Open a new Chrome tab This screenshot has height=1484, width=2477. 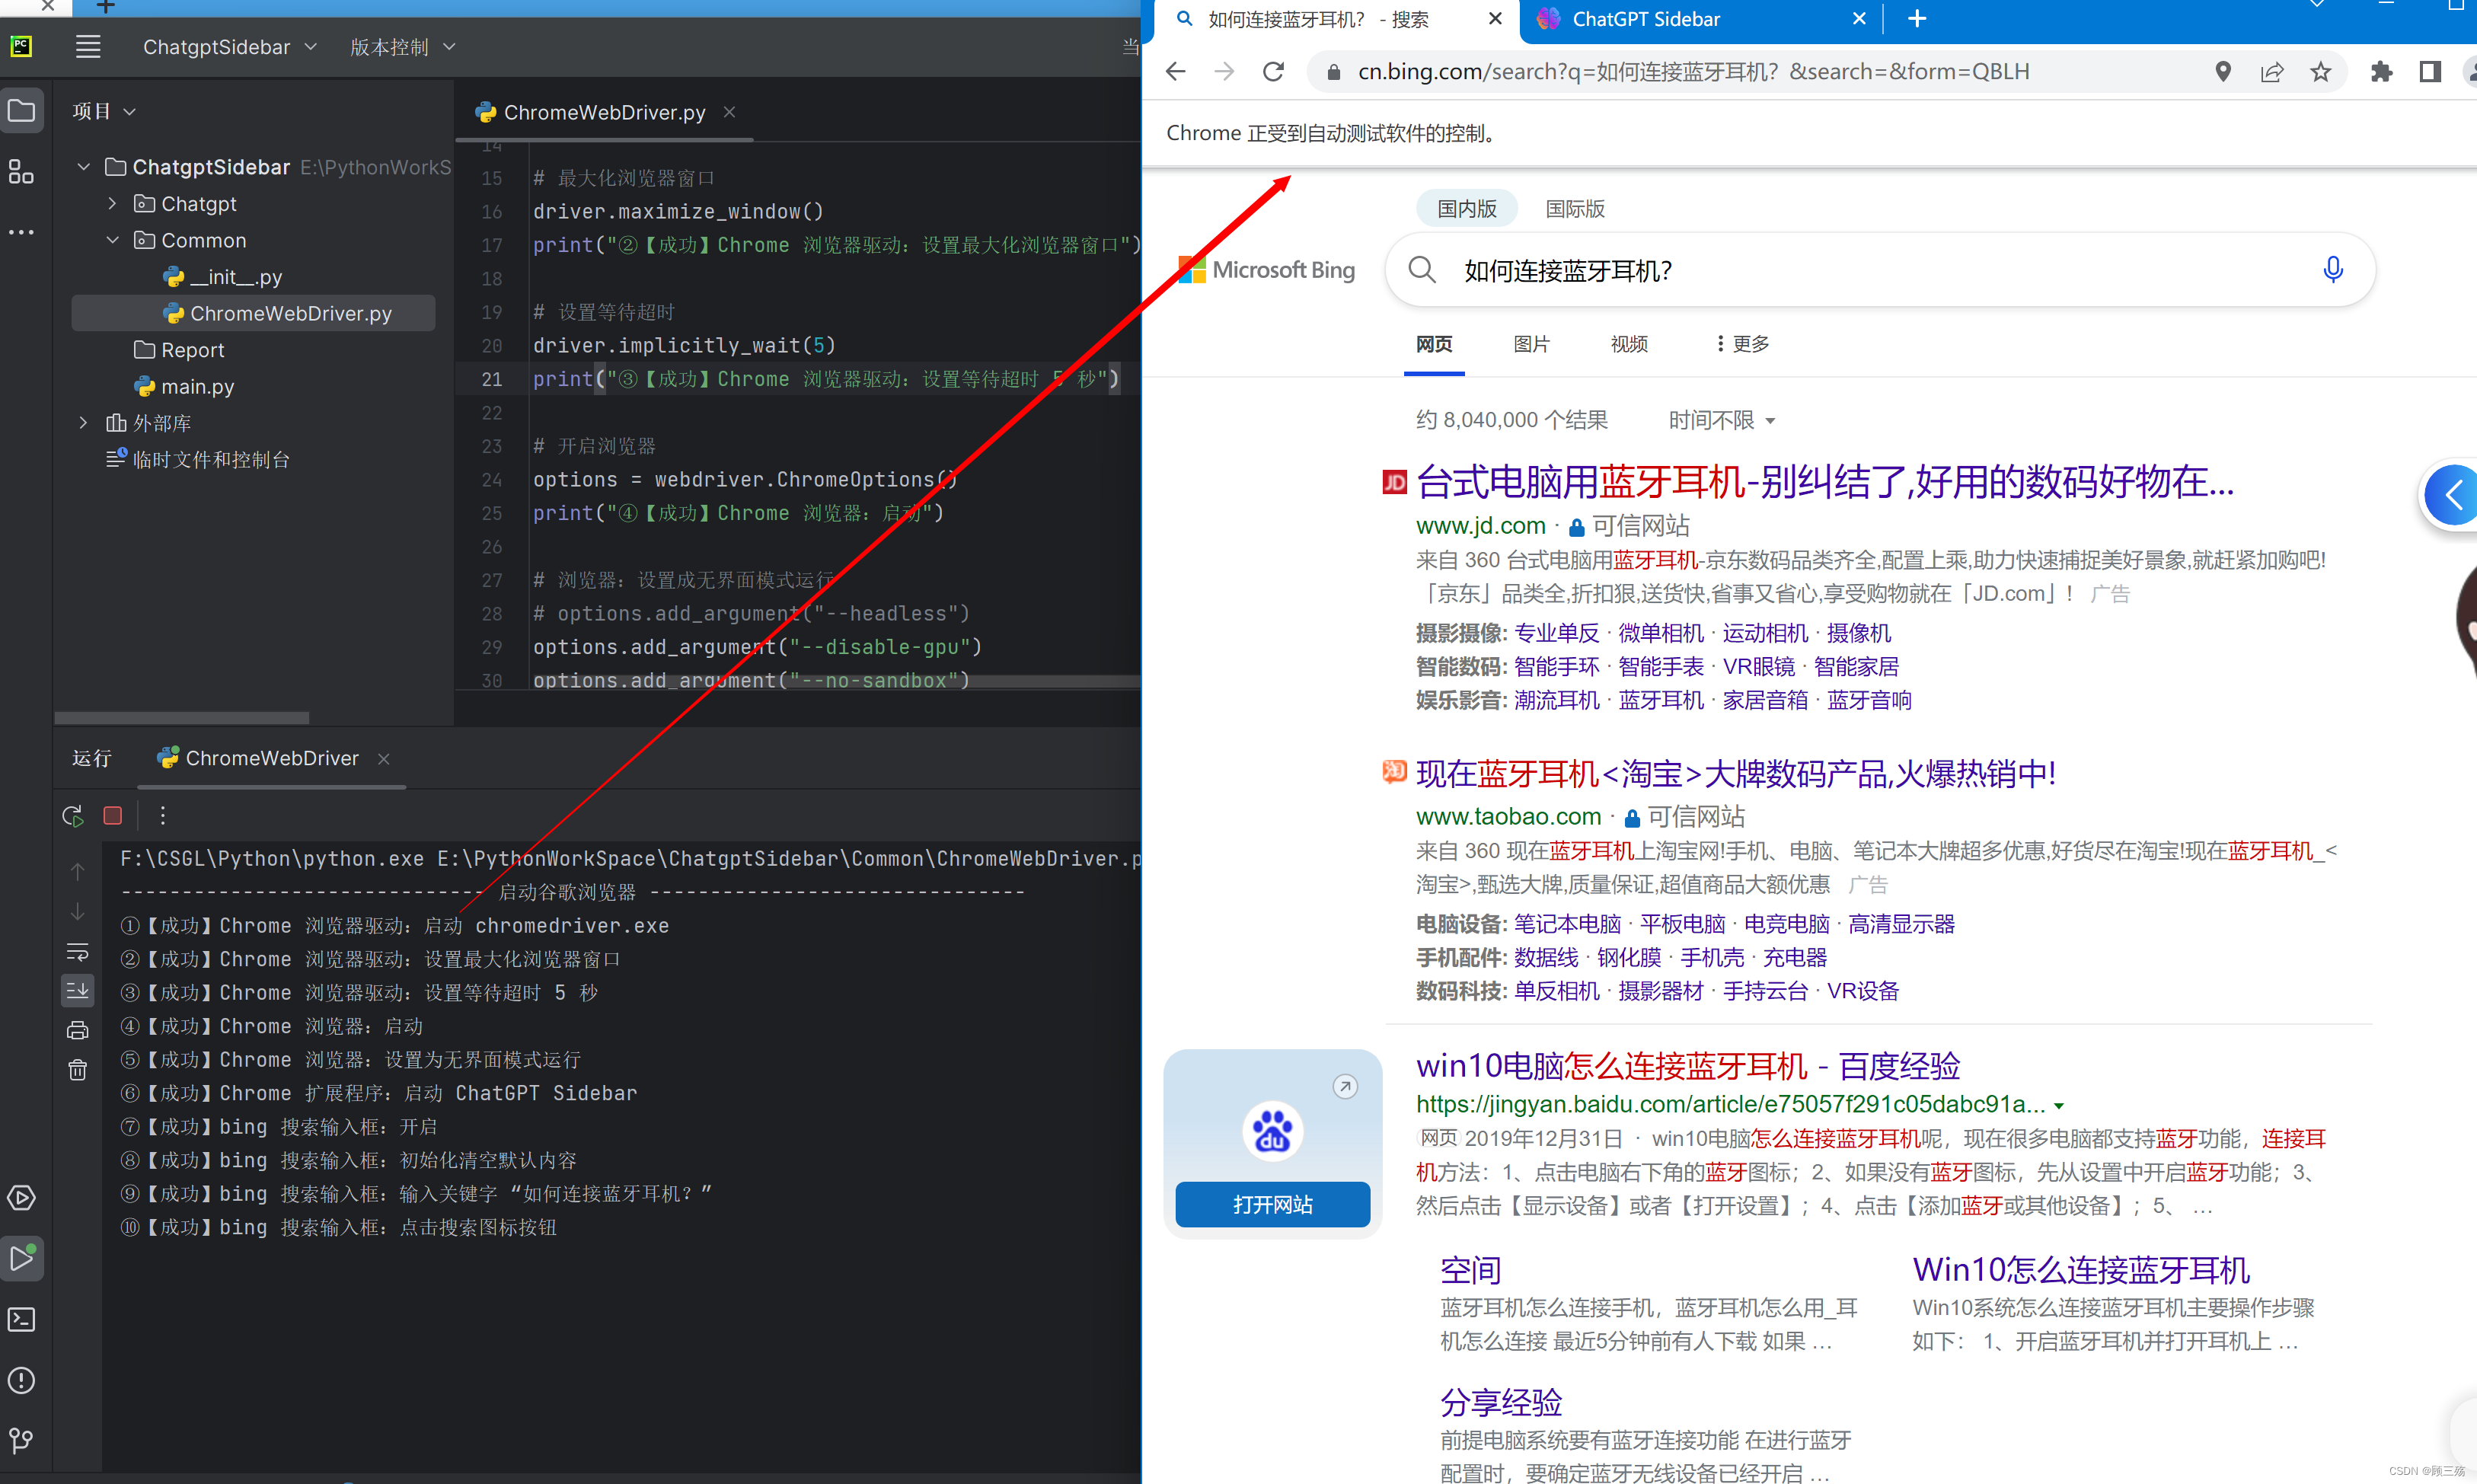click(x=1917, y=19)
